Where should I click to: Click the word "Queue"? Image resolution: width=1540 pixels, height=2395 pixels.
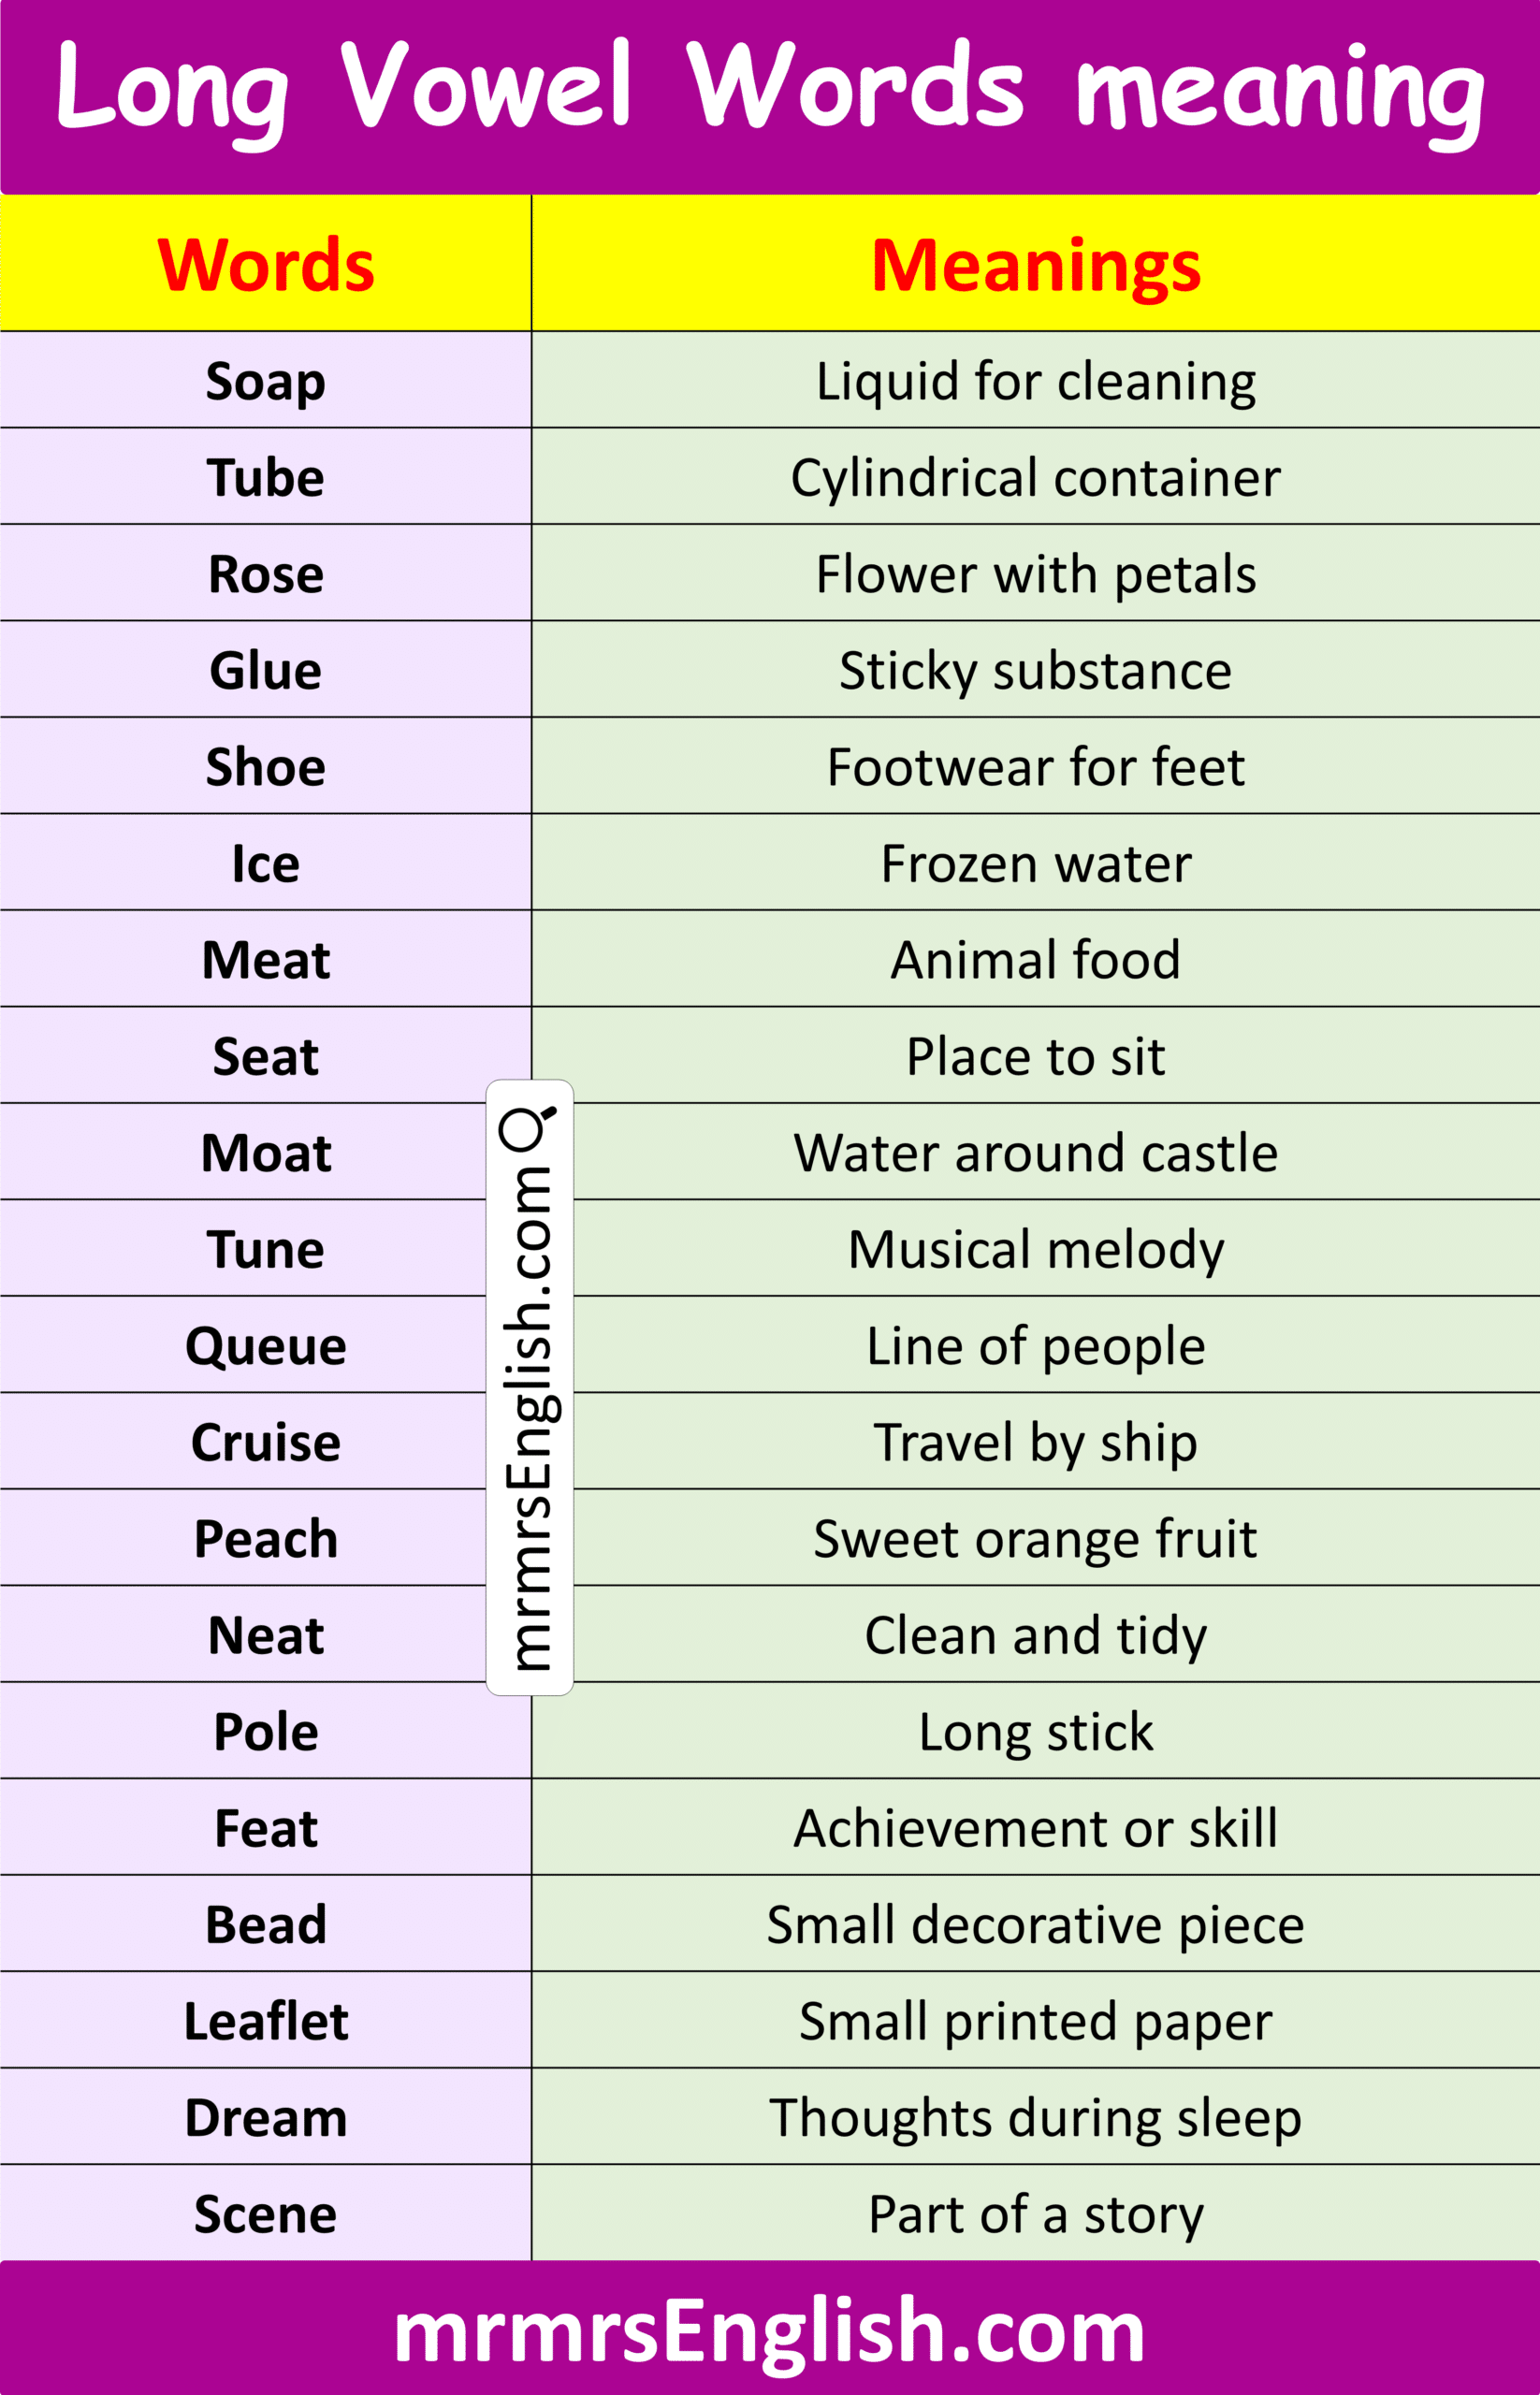click(266, 1346)
